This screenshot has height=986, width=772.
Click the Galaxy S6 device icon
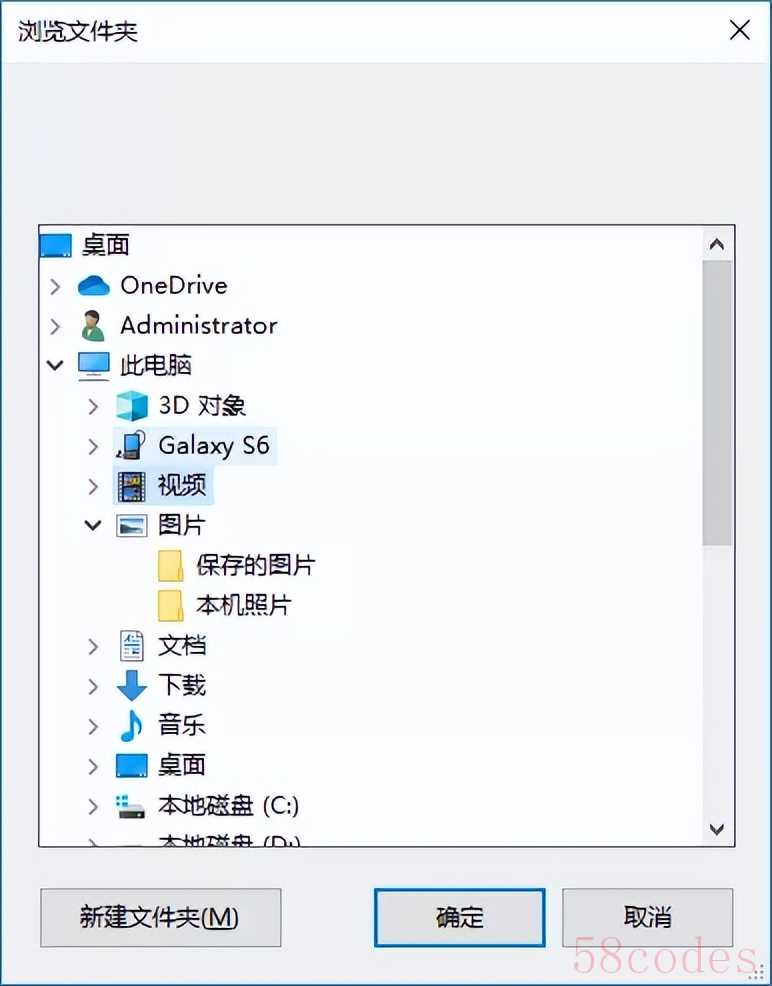tap(131, 445)
